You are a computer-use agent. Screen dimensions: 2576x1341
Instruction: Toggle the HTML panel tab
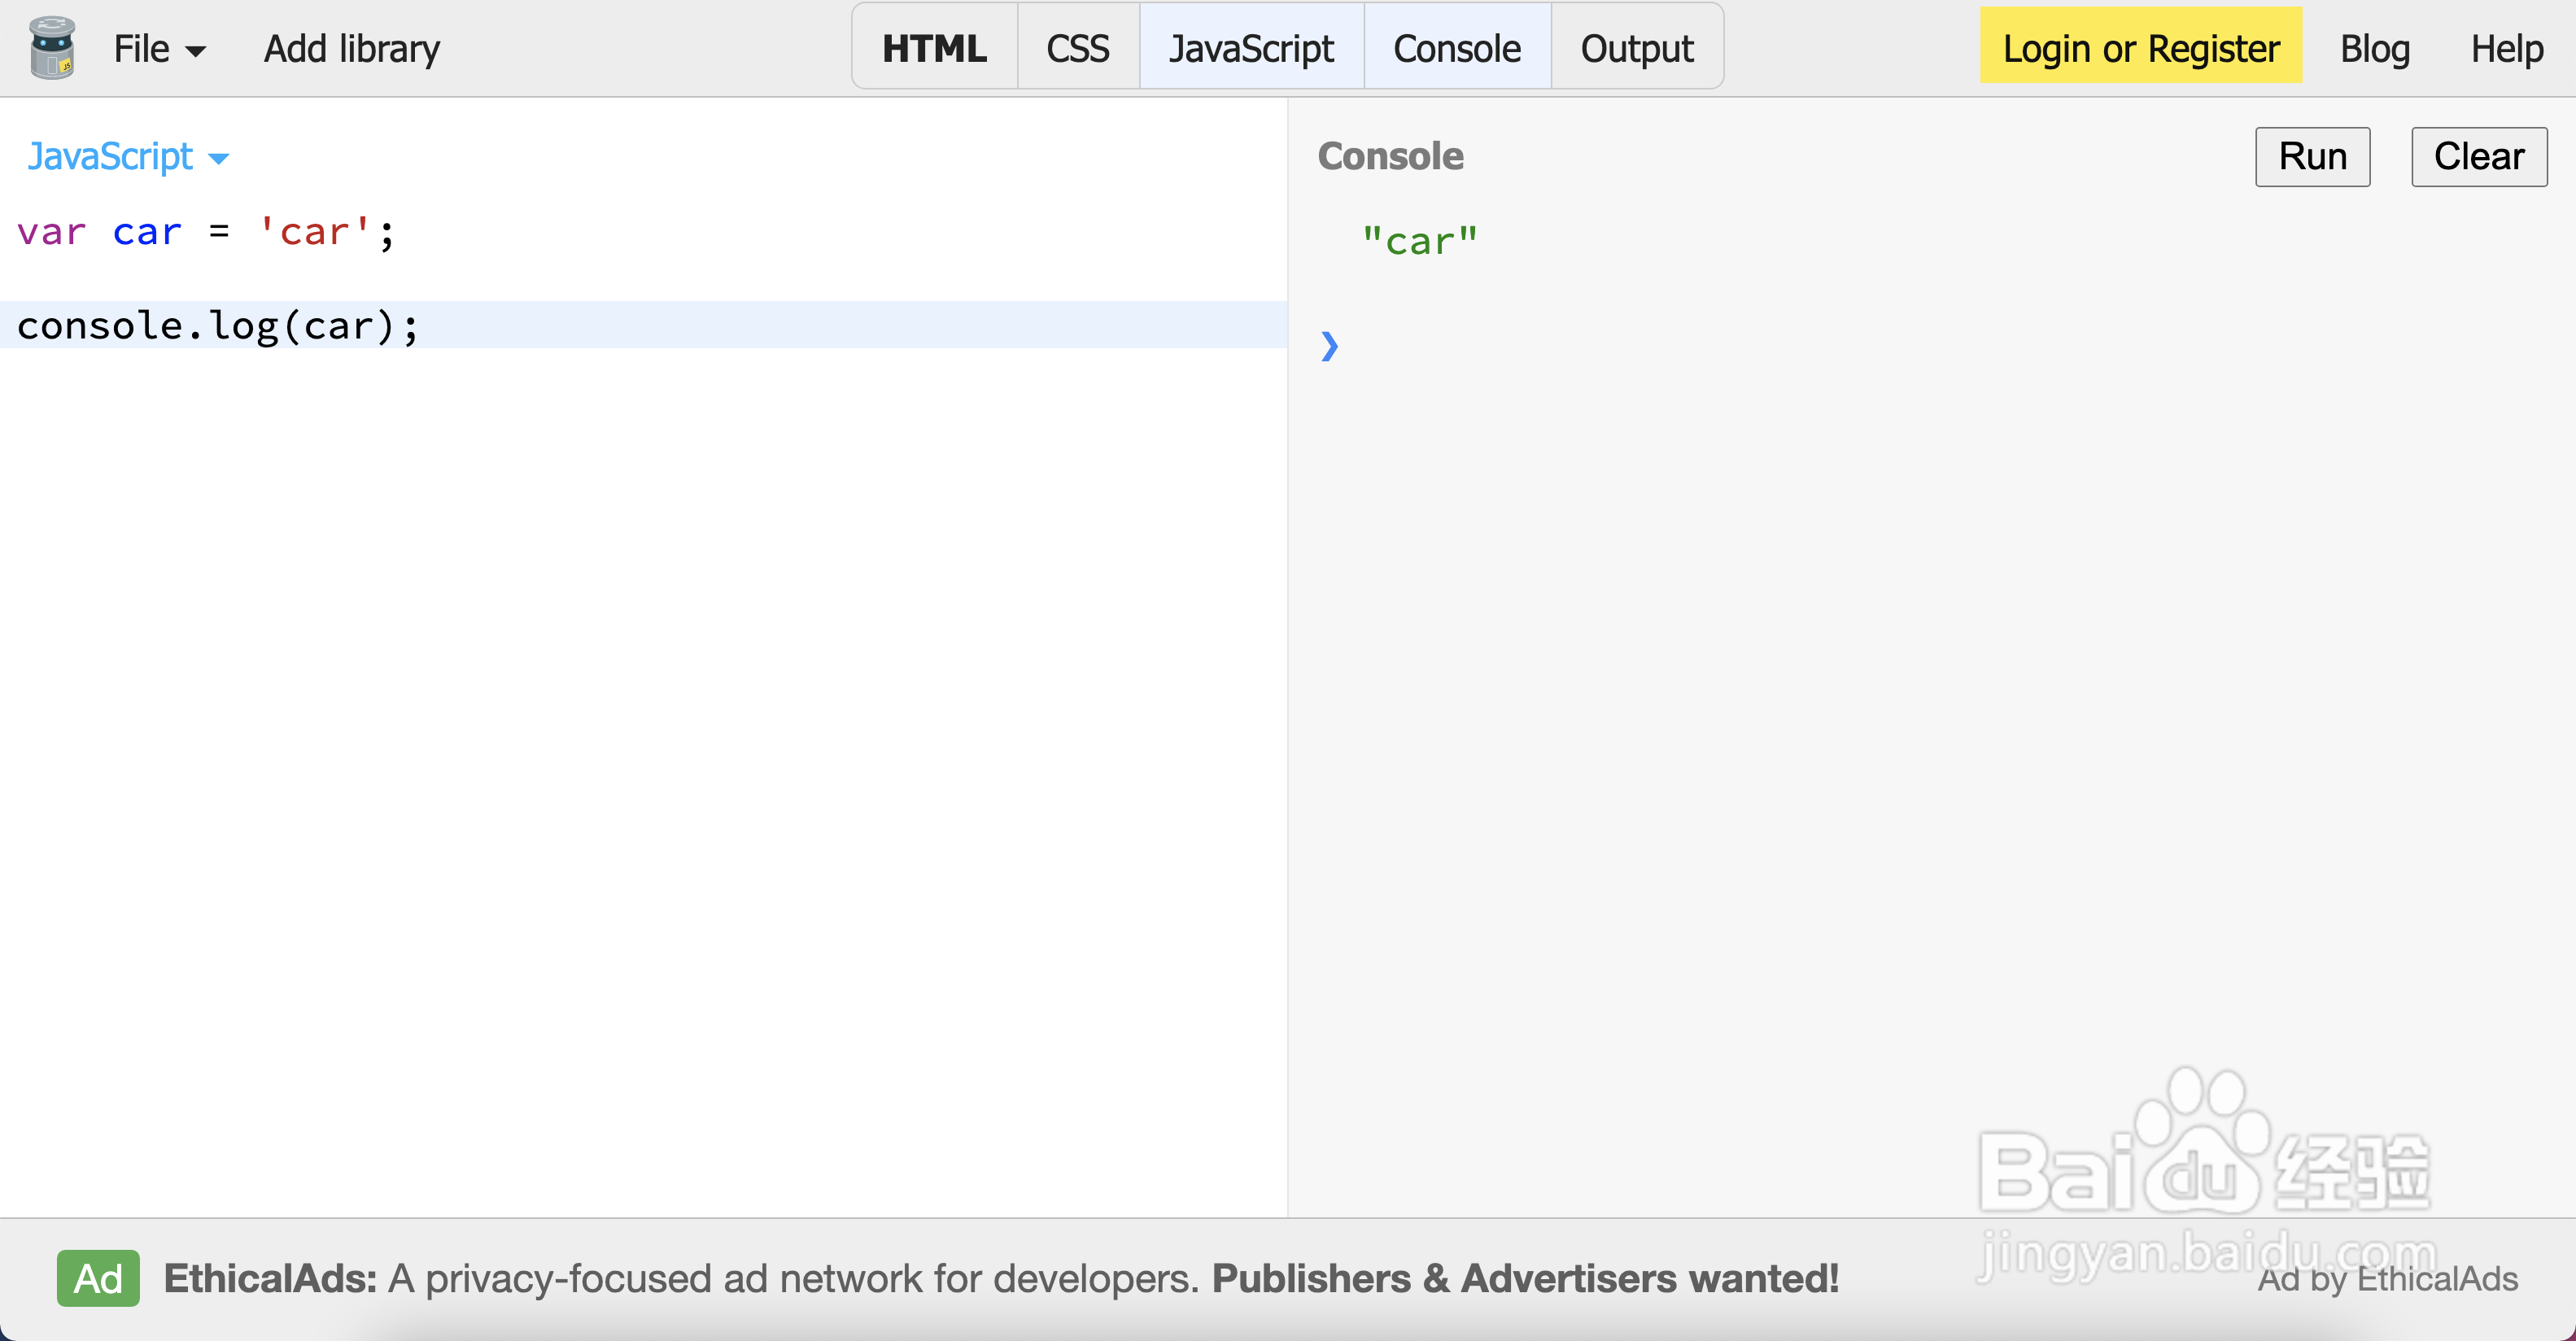tap(934, 48)
